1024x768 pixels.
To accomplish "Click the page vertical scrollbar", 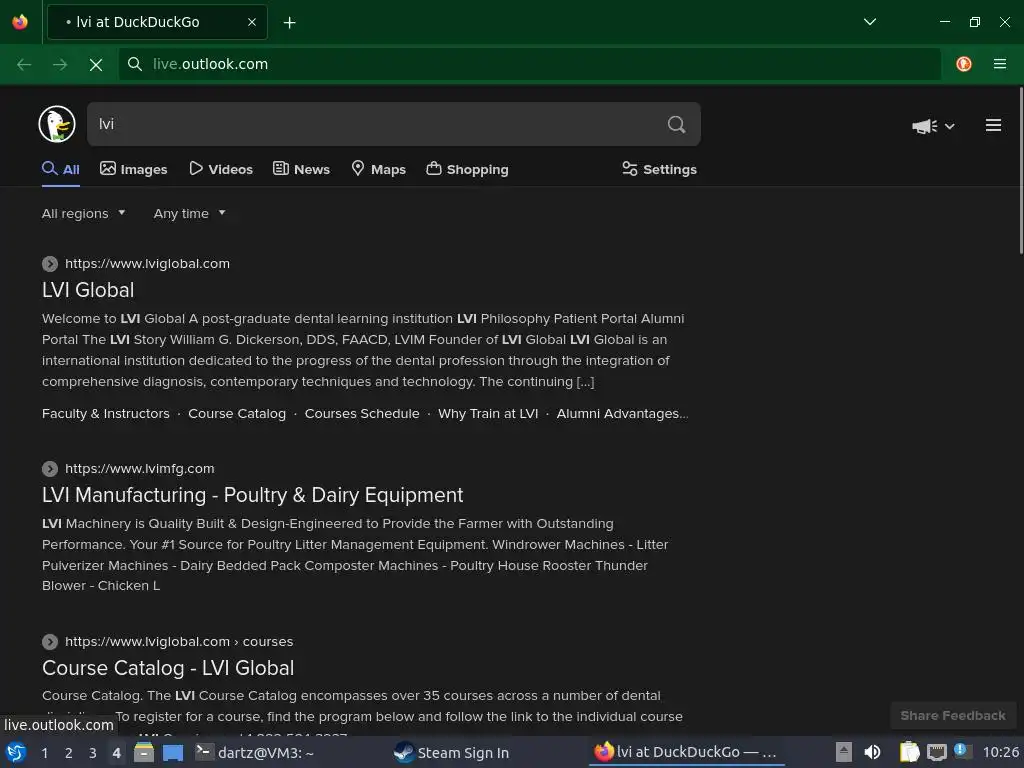I will point(1021,171).
